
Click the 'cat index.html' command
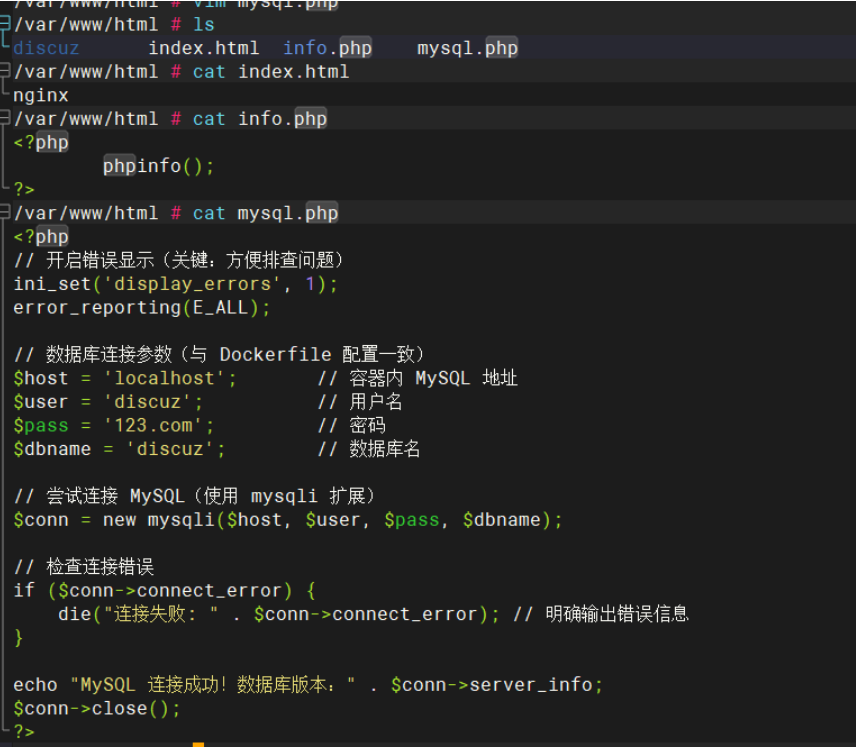tap(271, 72)
